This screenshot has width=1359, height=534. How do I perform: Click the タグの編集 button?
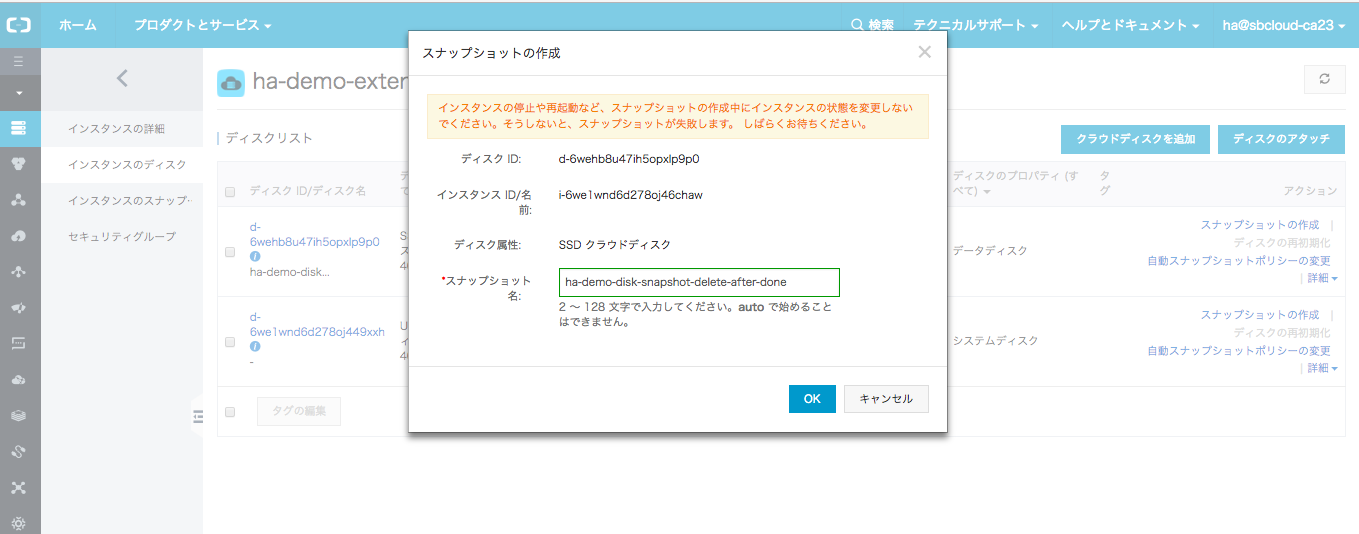coord(299,411)
